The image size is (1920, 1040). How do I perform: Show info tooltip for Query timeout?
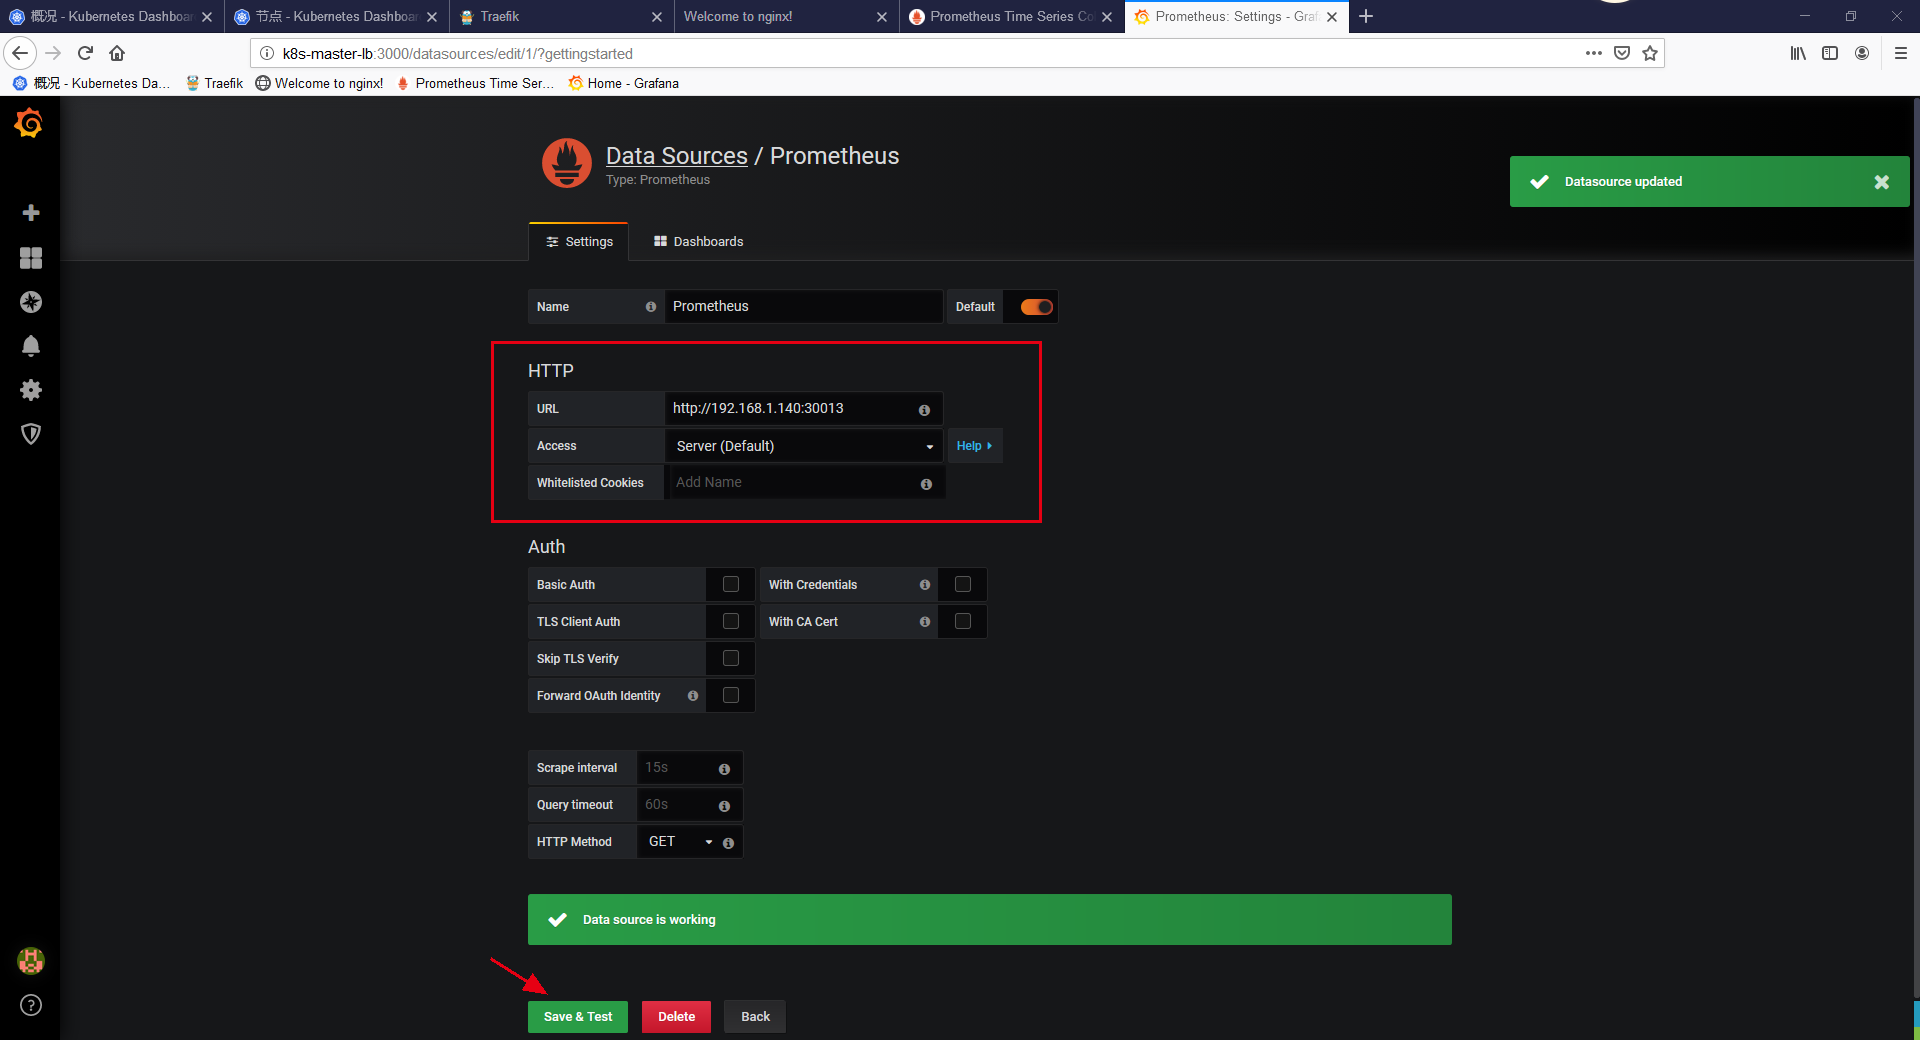coord(724,806)
